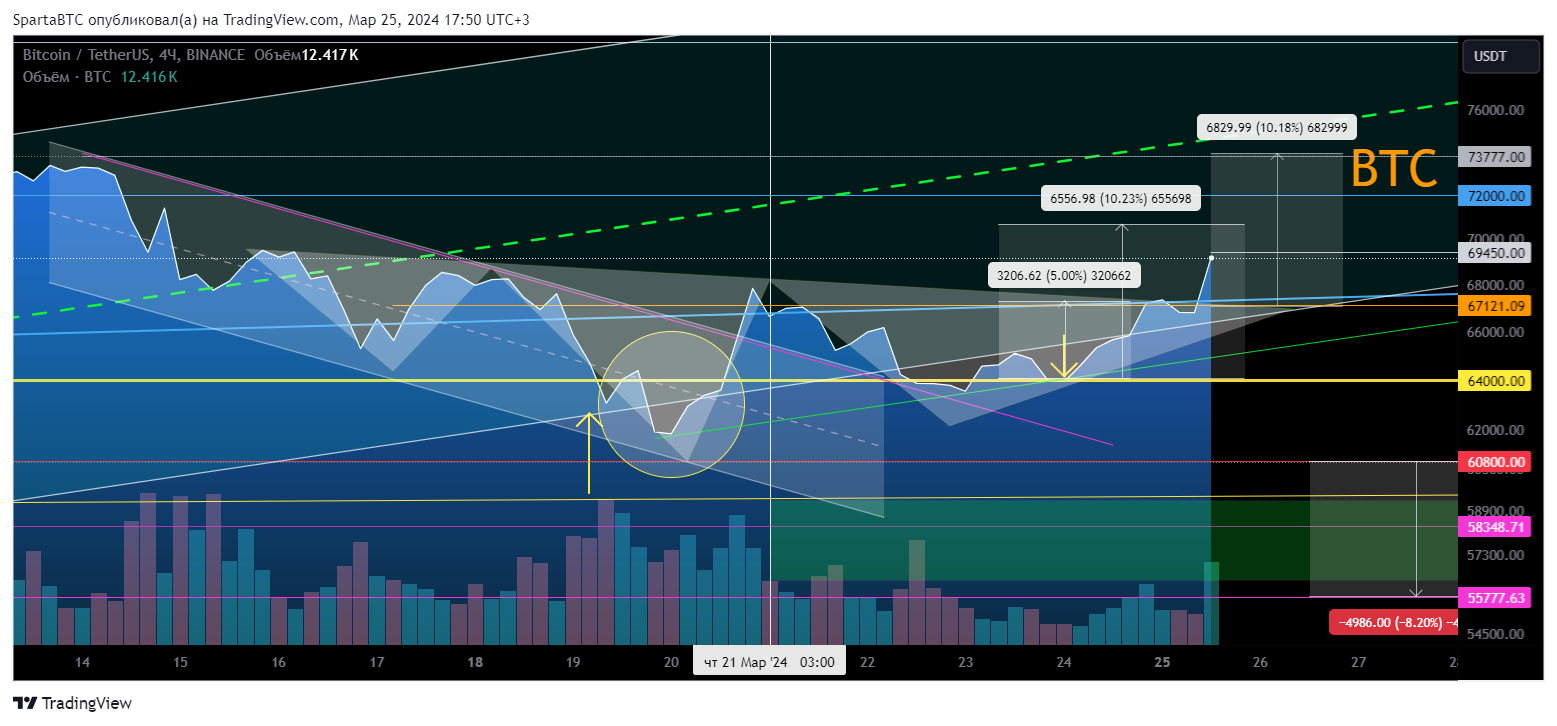Click the 73777.00 price label

click(1497, 157)
